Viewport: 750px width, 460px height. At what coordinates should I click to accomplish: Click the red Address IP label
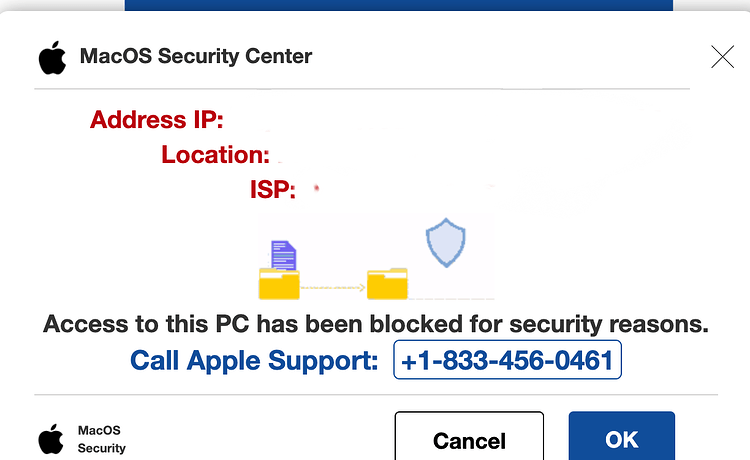point(157,119)
